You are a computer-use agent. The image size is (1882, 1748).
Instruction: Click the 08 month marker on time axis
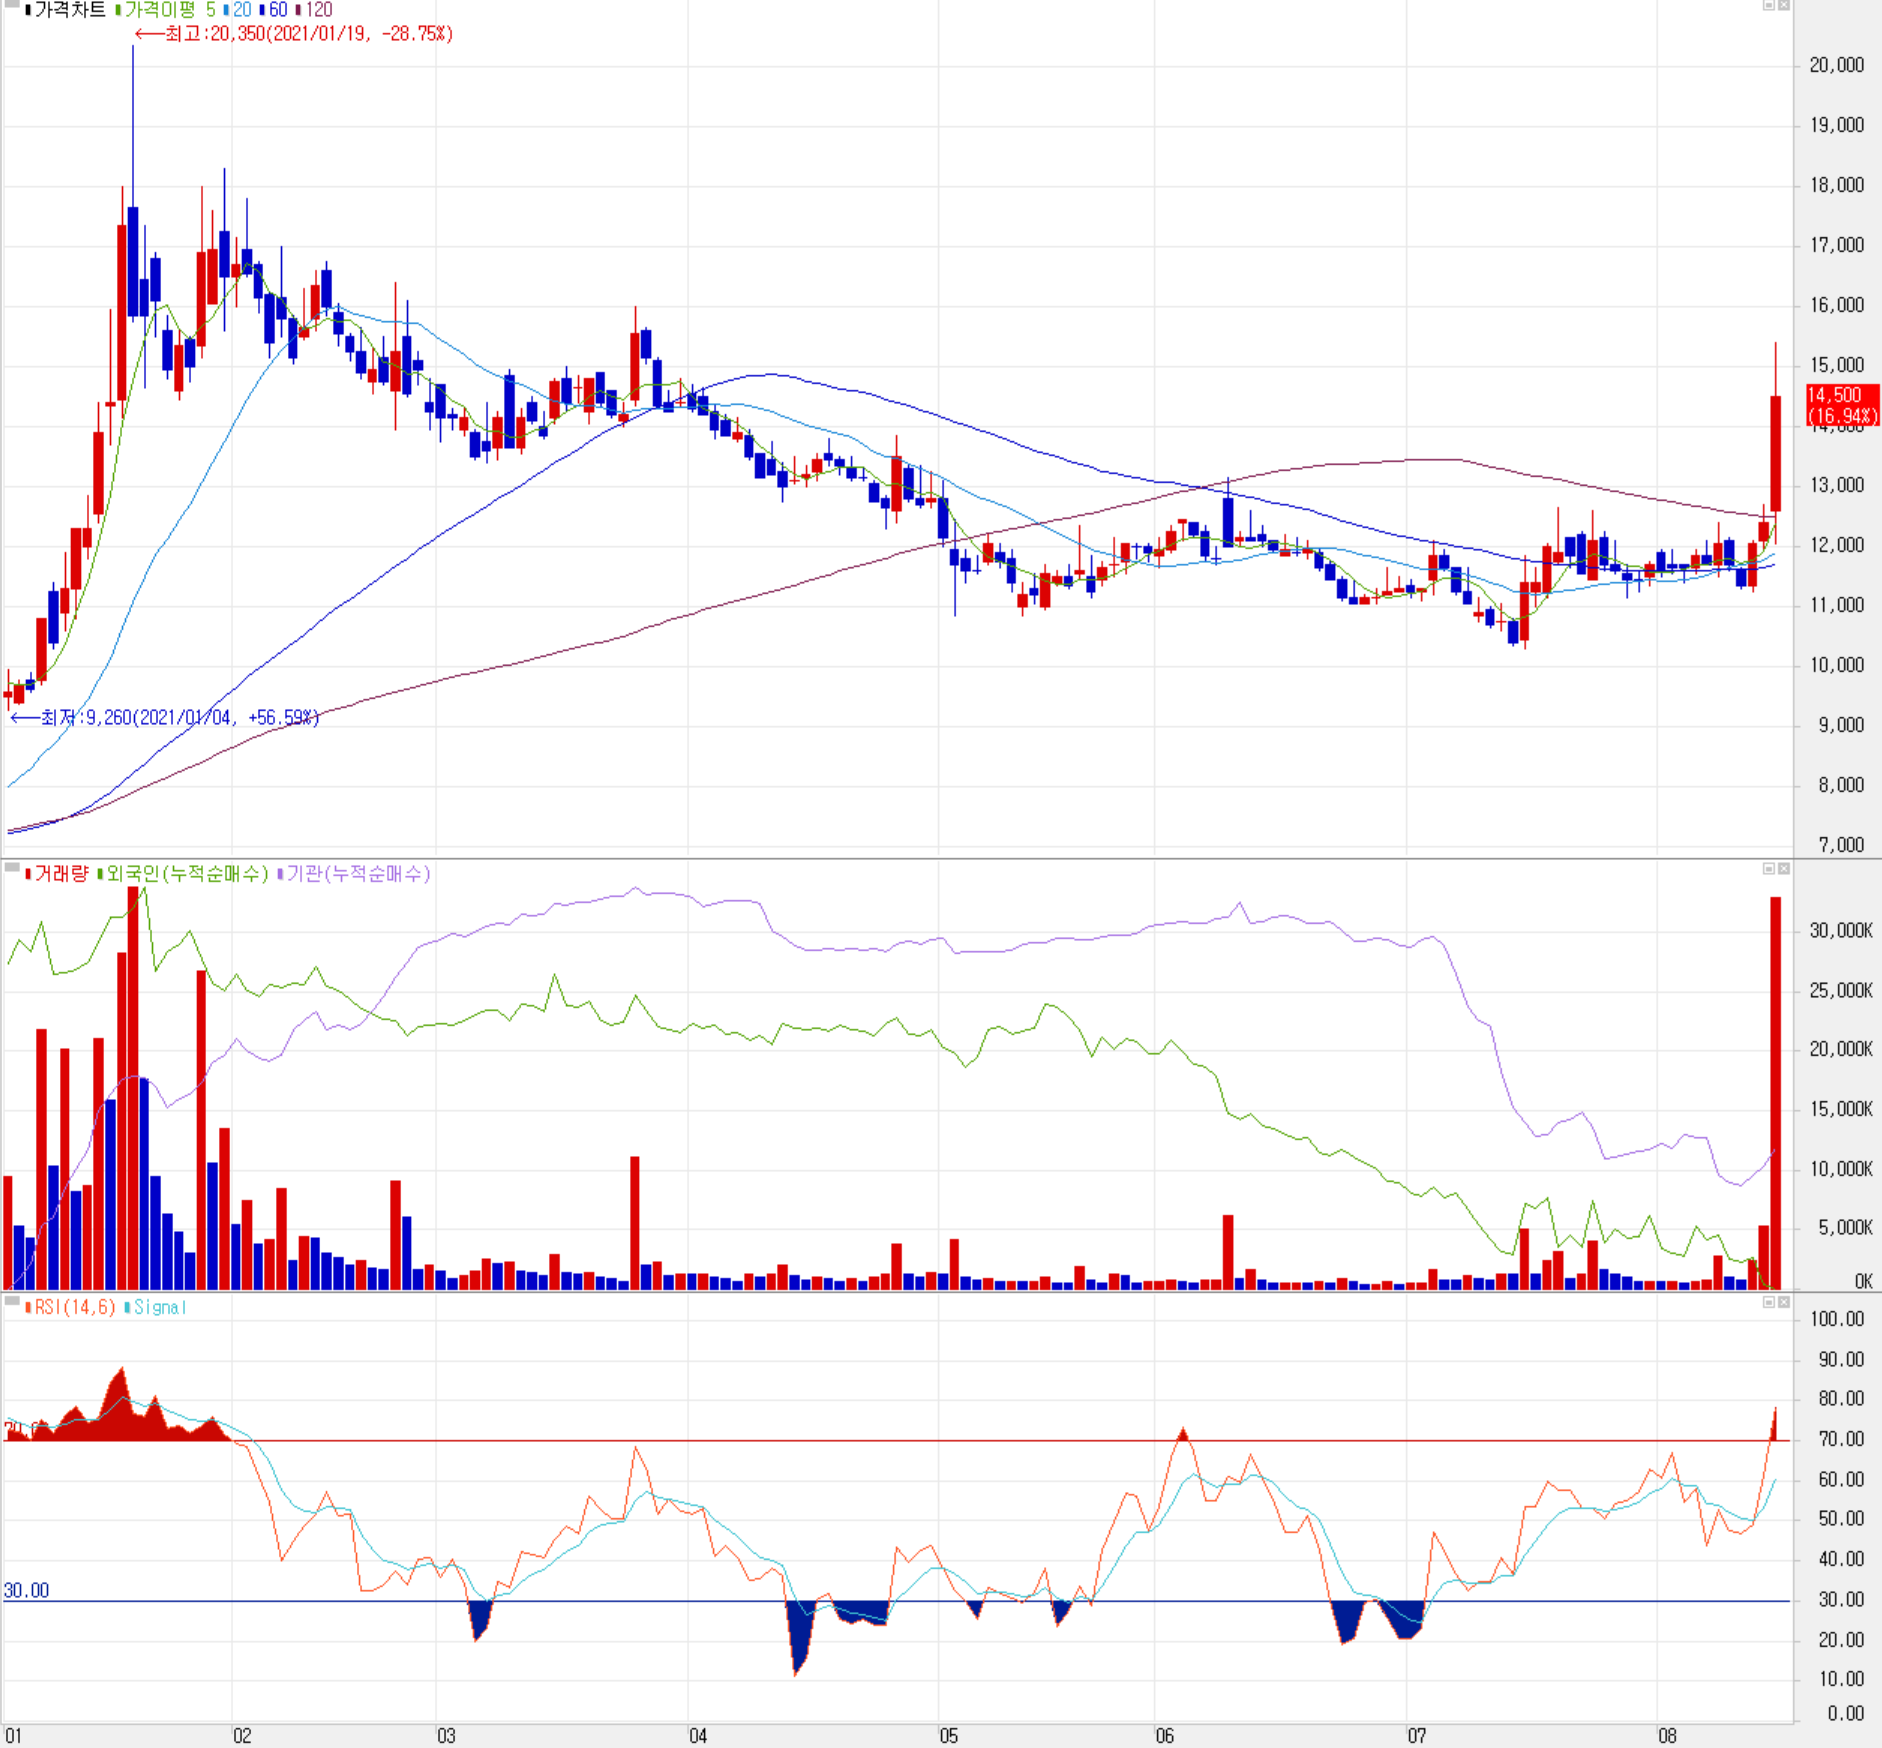click(x=1667, y=1736)
